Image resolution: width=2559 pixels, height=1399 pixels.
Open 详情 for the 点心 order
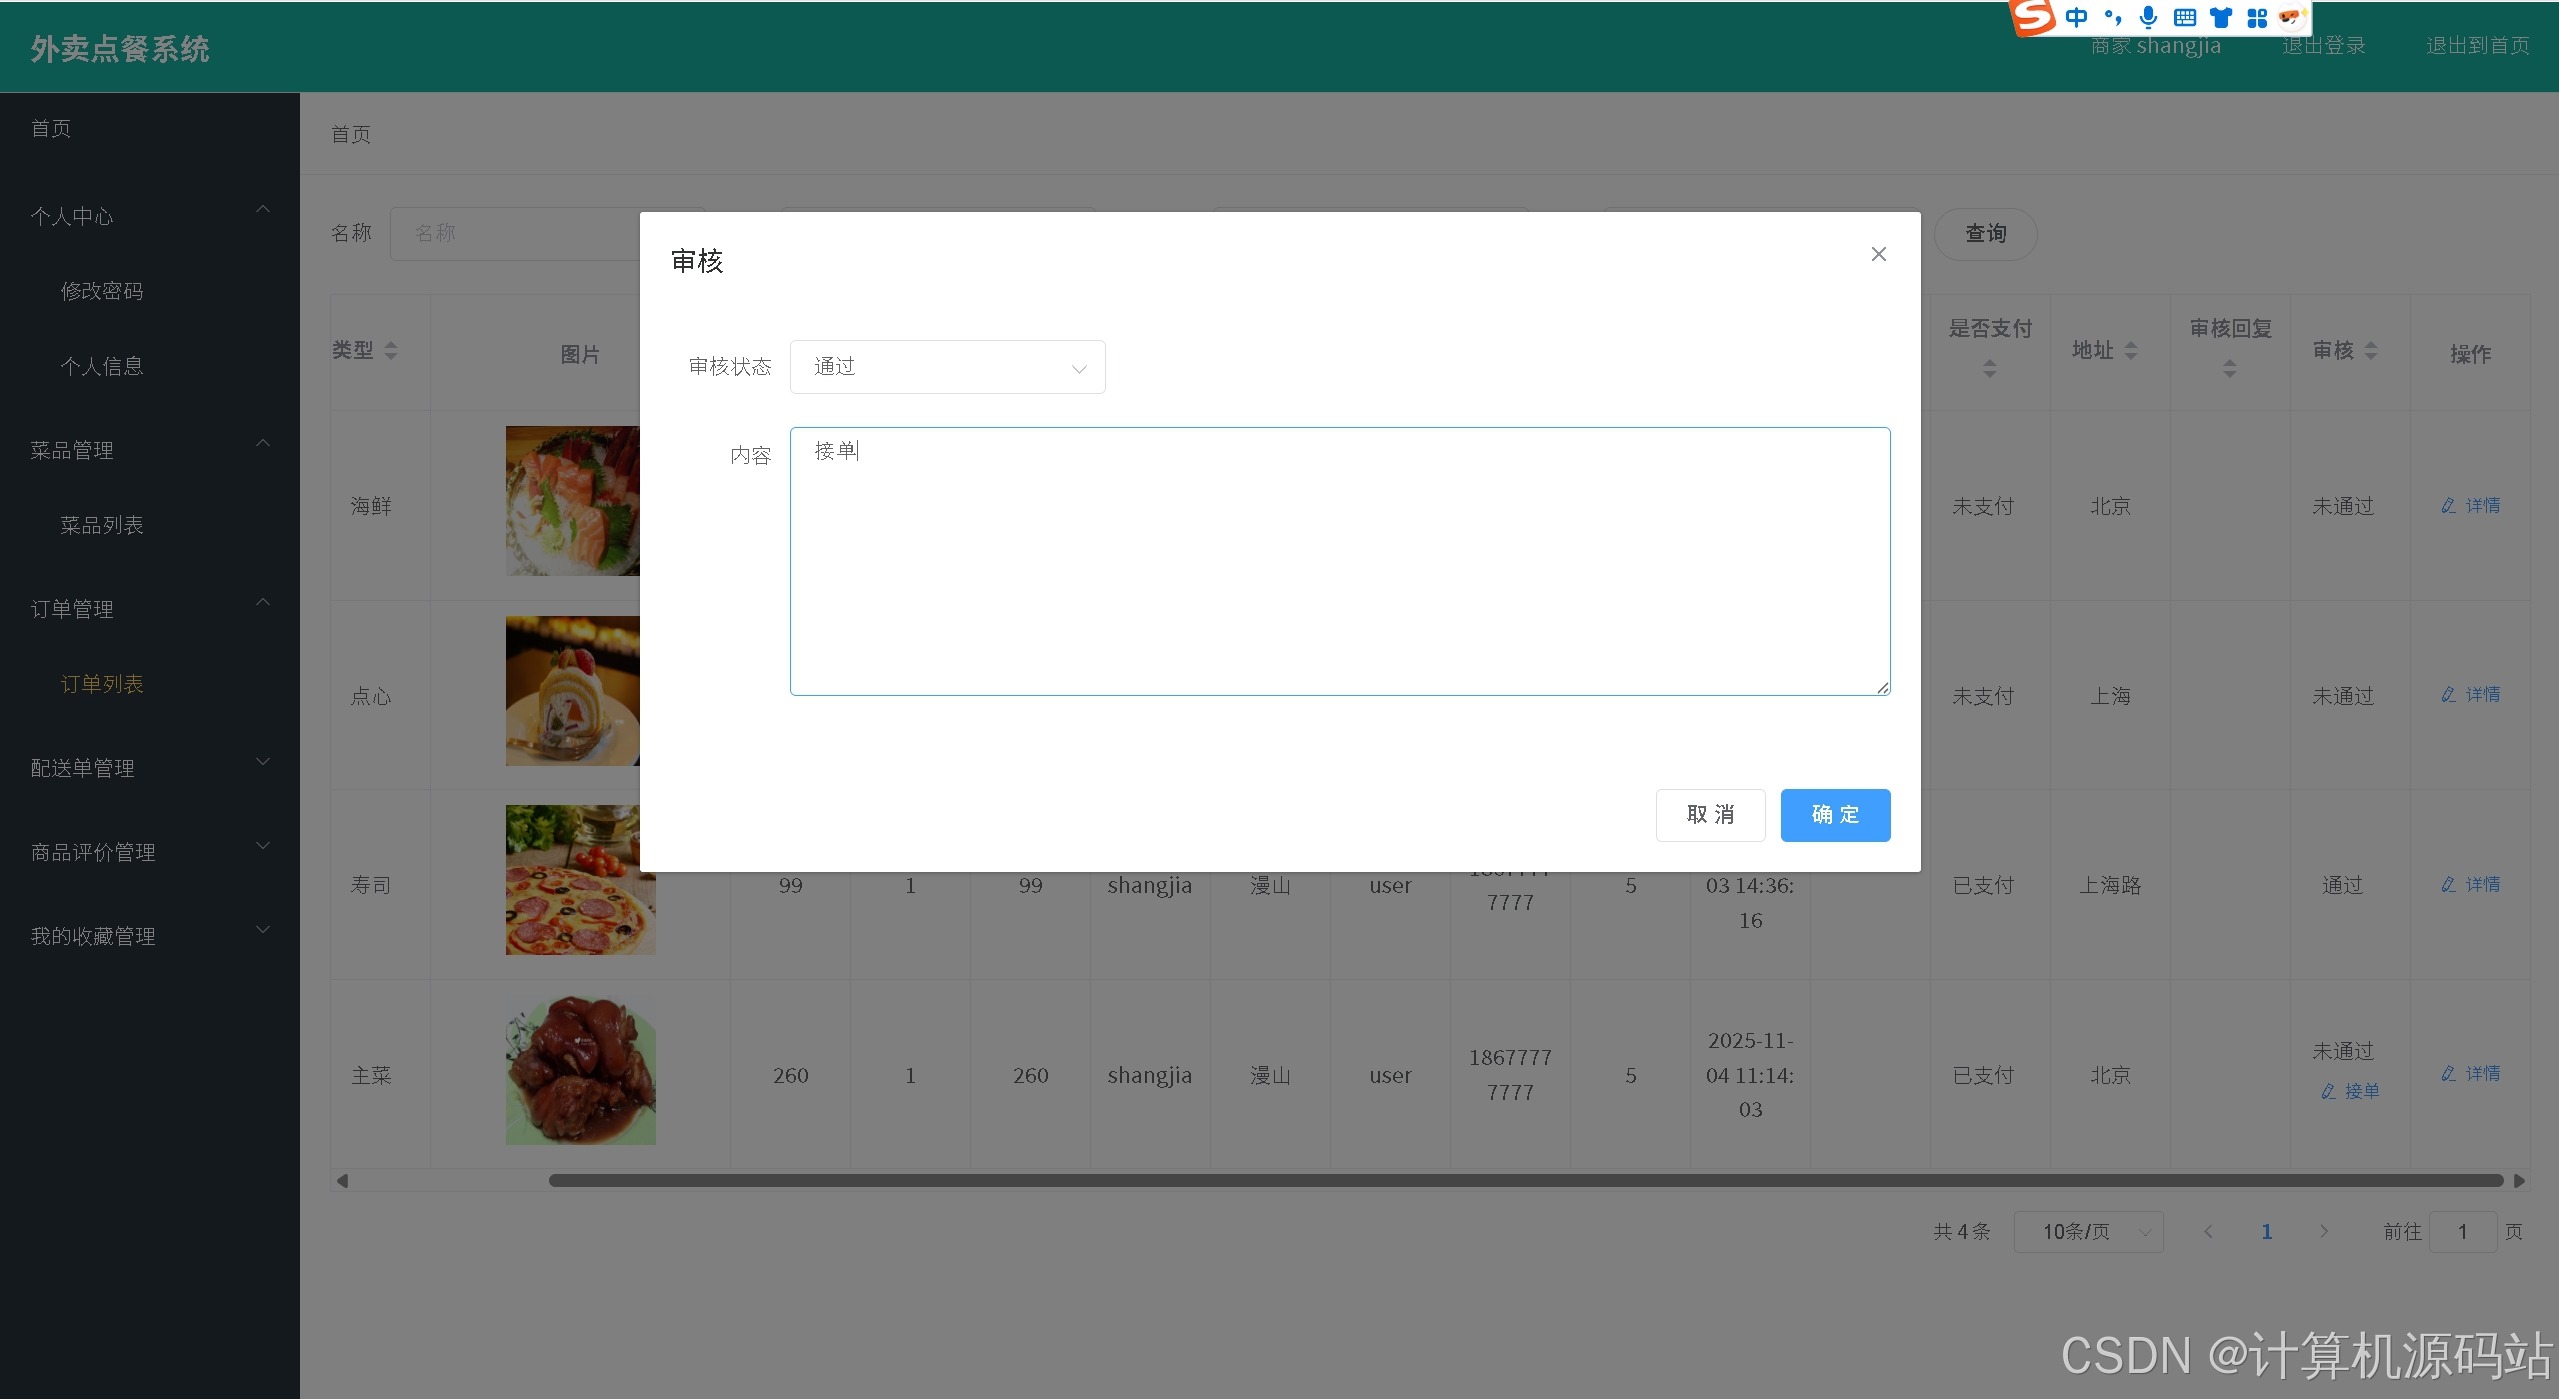coord(2470,695)
